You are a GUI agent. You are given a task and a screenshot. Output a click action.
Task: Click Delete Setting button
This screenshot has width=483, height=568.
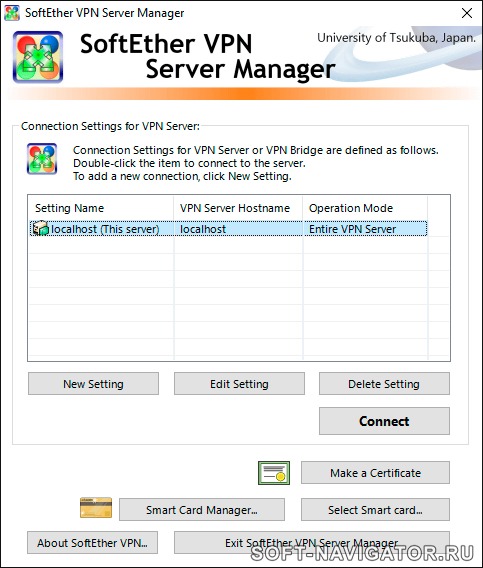(x=384, y=384)
